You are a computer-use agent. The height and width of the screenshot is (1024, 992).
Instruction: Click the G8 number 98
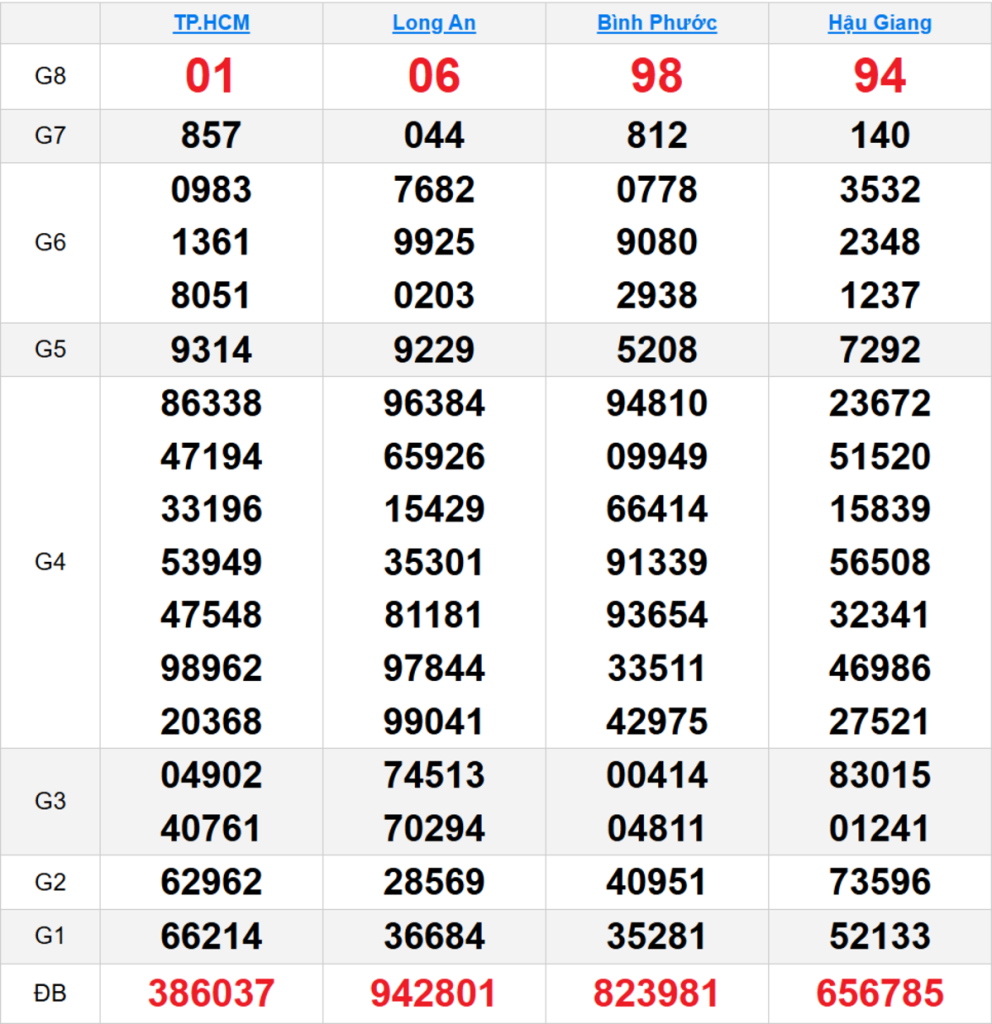pyautogui.click(x=657, y=76)
